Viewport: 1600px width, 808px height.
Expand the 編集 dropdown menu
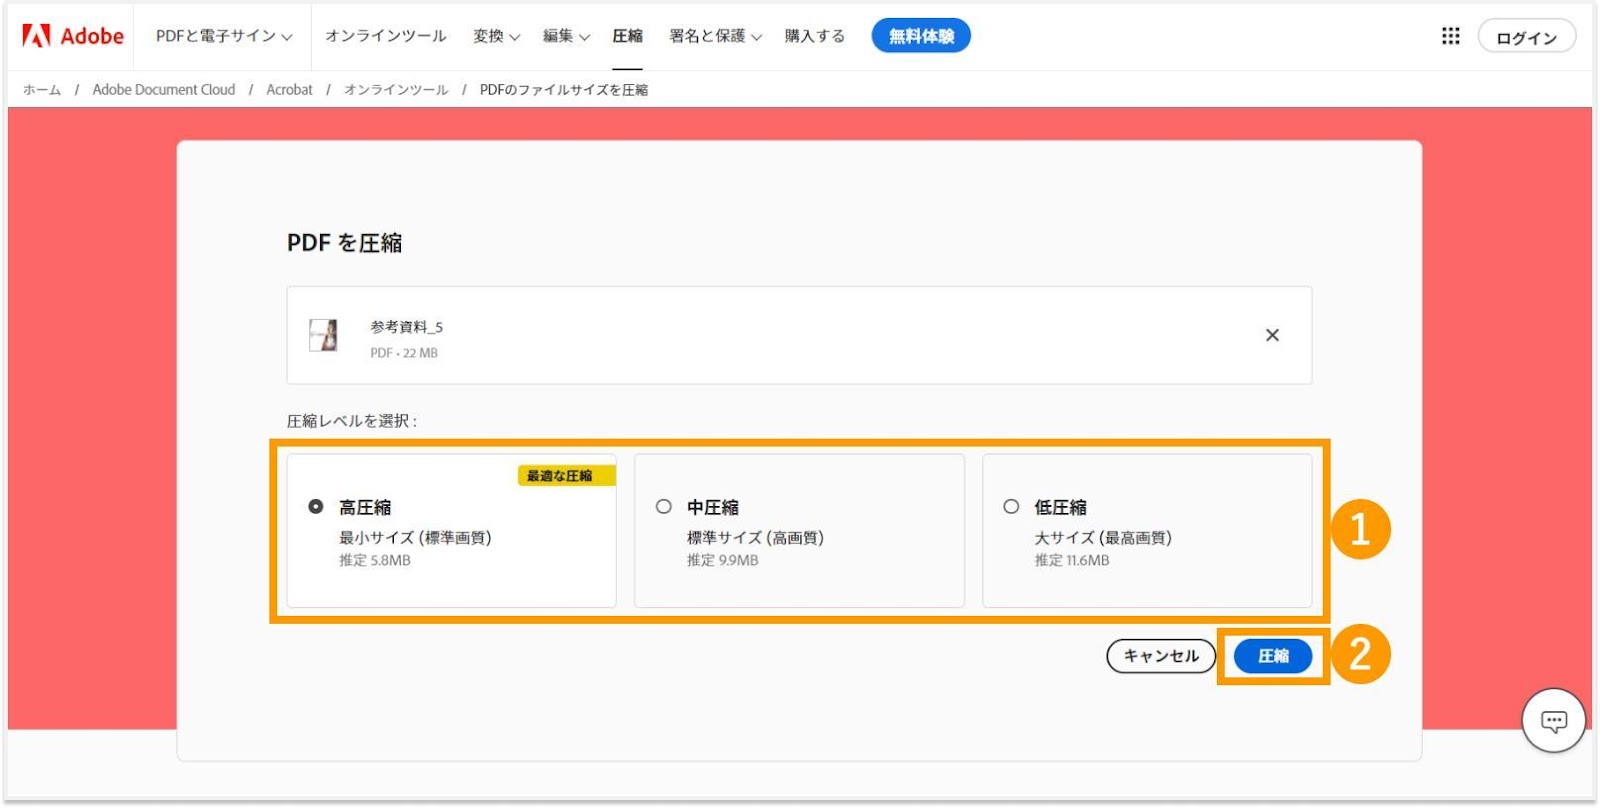(x=566, y=36)
